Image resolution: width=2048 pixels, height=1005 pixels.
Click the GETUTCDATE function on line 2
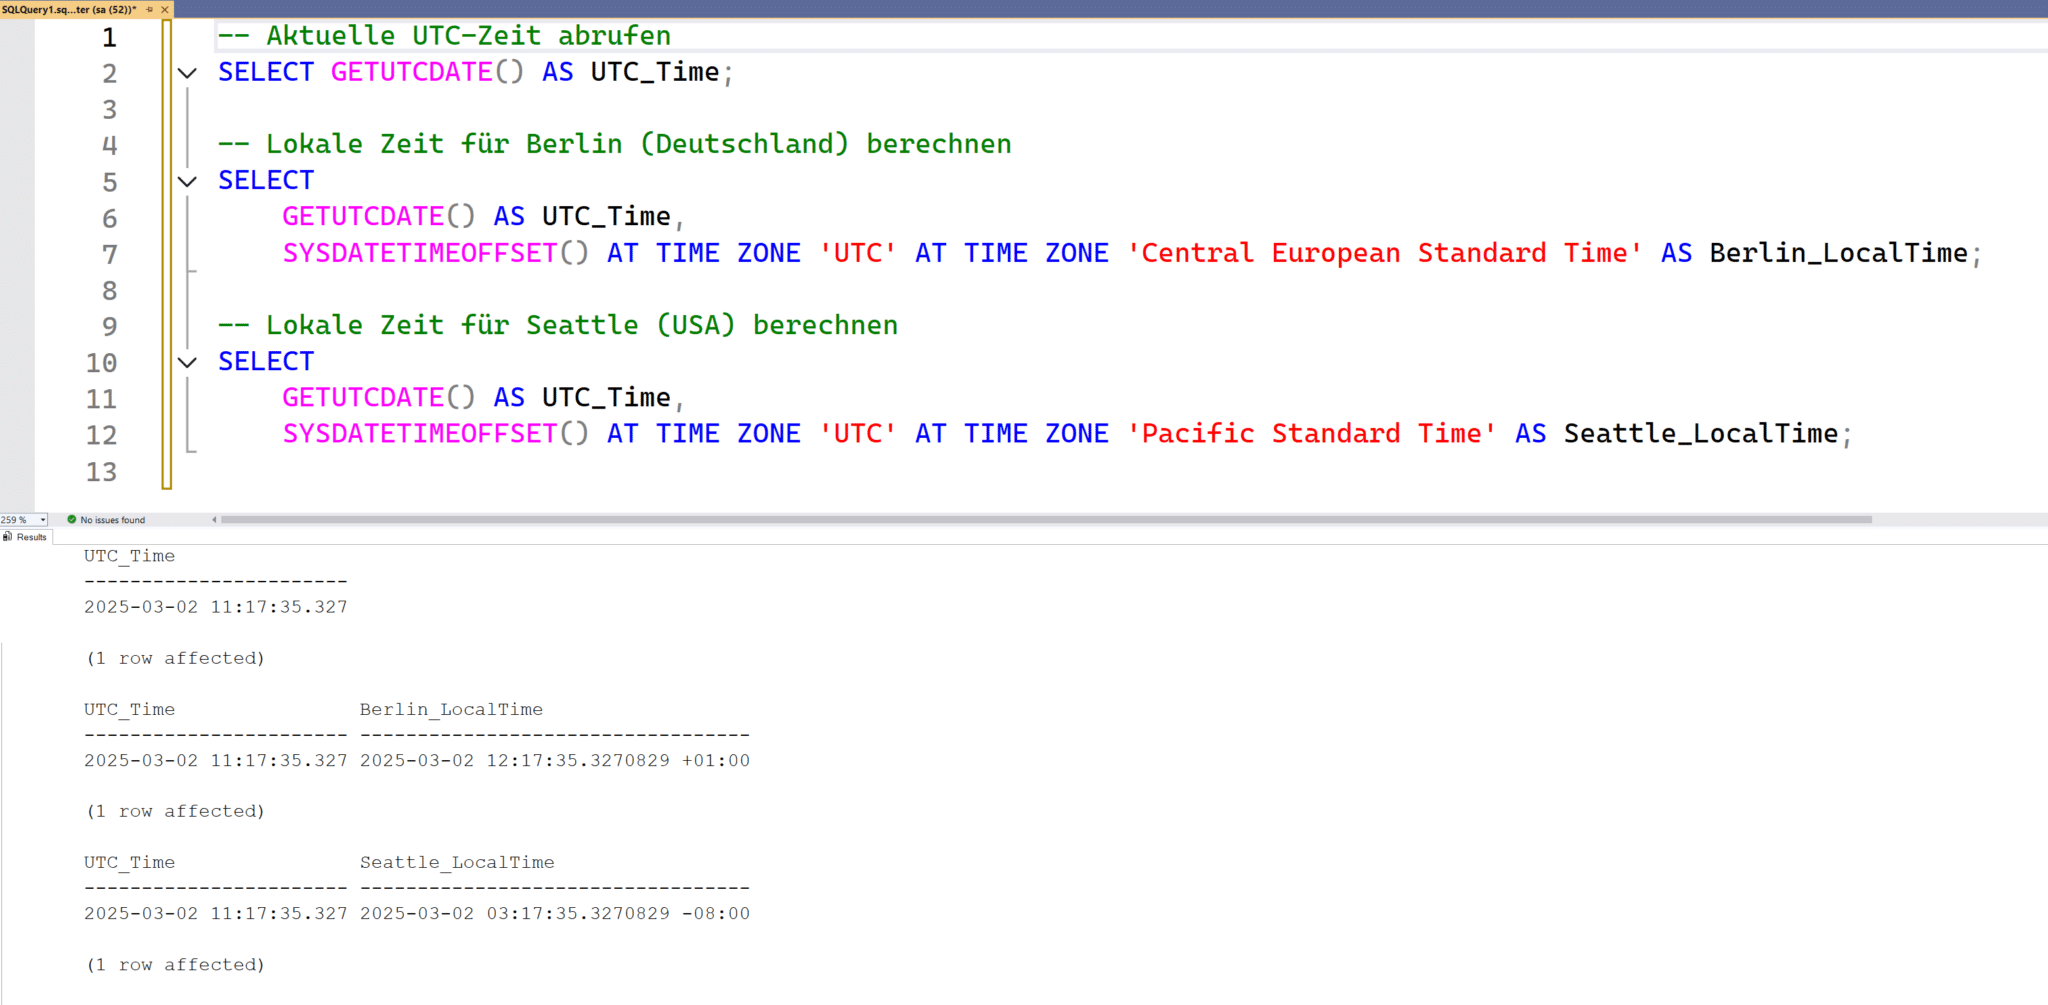point(411,72)
